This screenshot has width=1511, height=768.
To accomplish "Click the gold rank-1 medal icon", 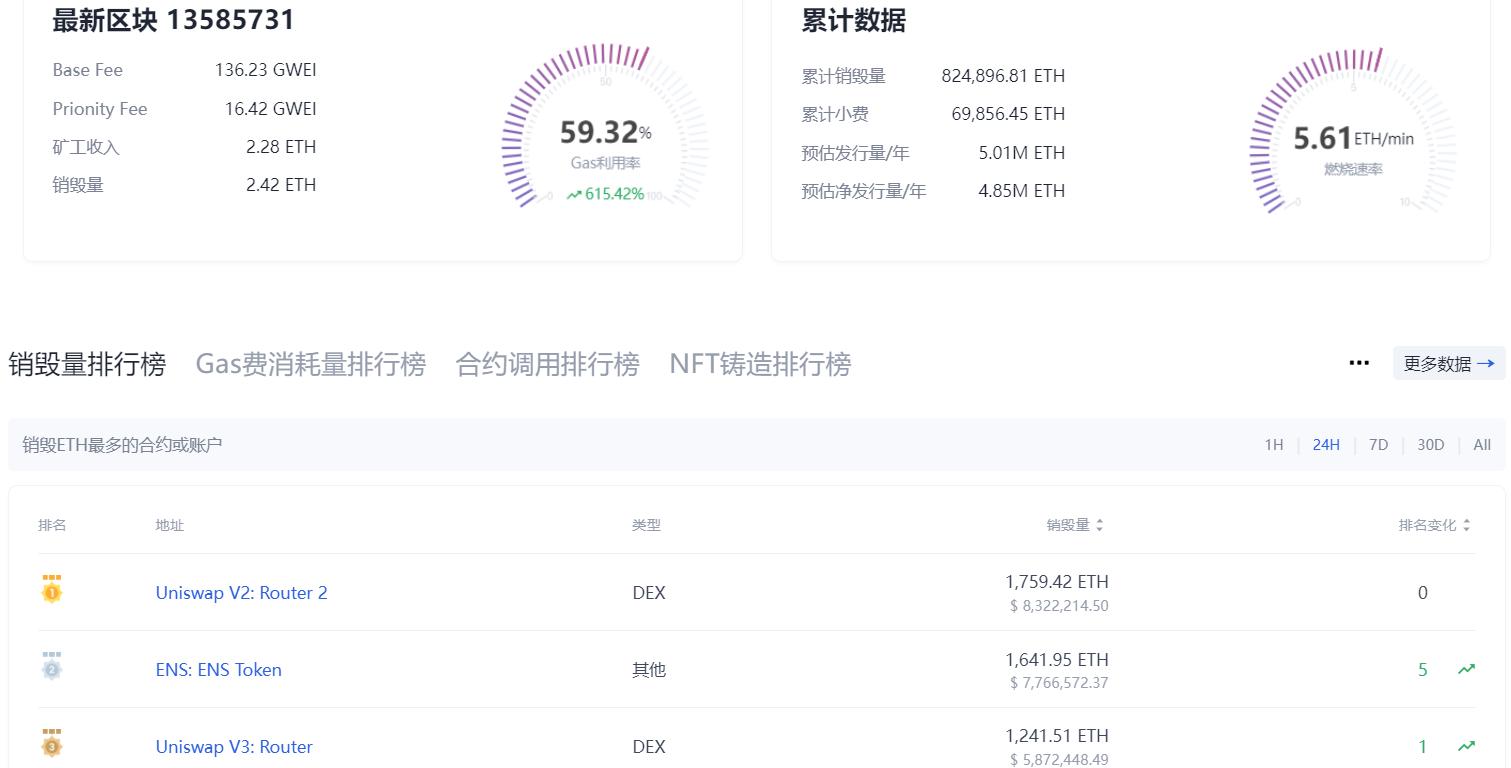I will click(51, 591).
